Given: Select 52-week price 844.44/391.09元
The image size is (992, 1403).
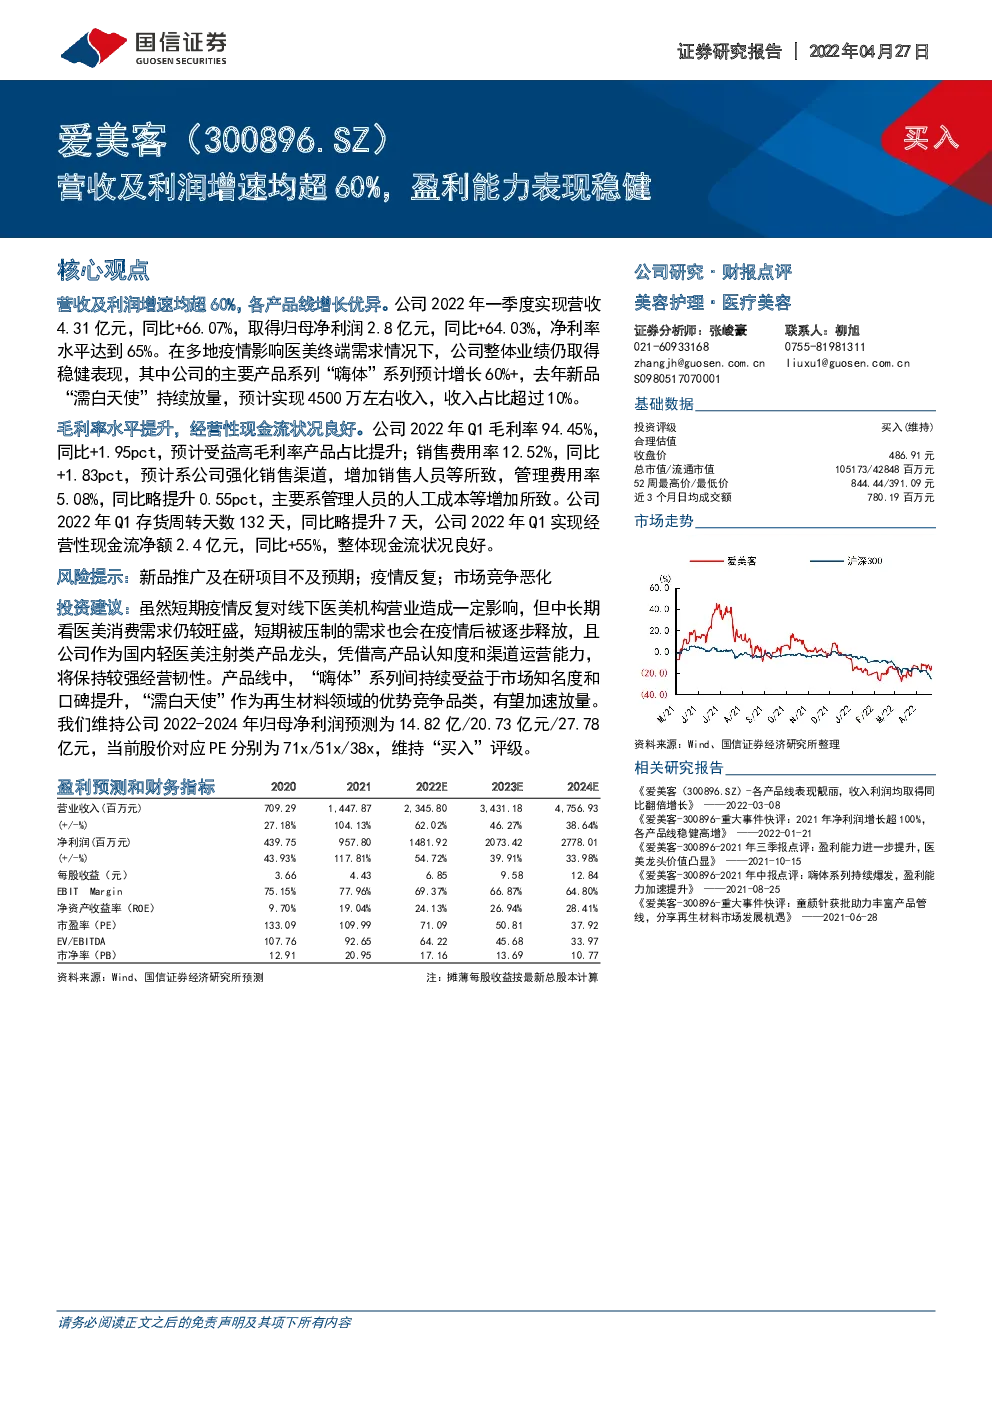Looking at the screenshot, I should [x=892, y=483].
